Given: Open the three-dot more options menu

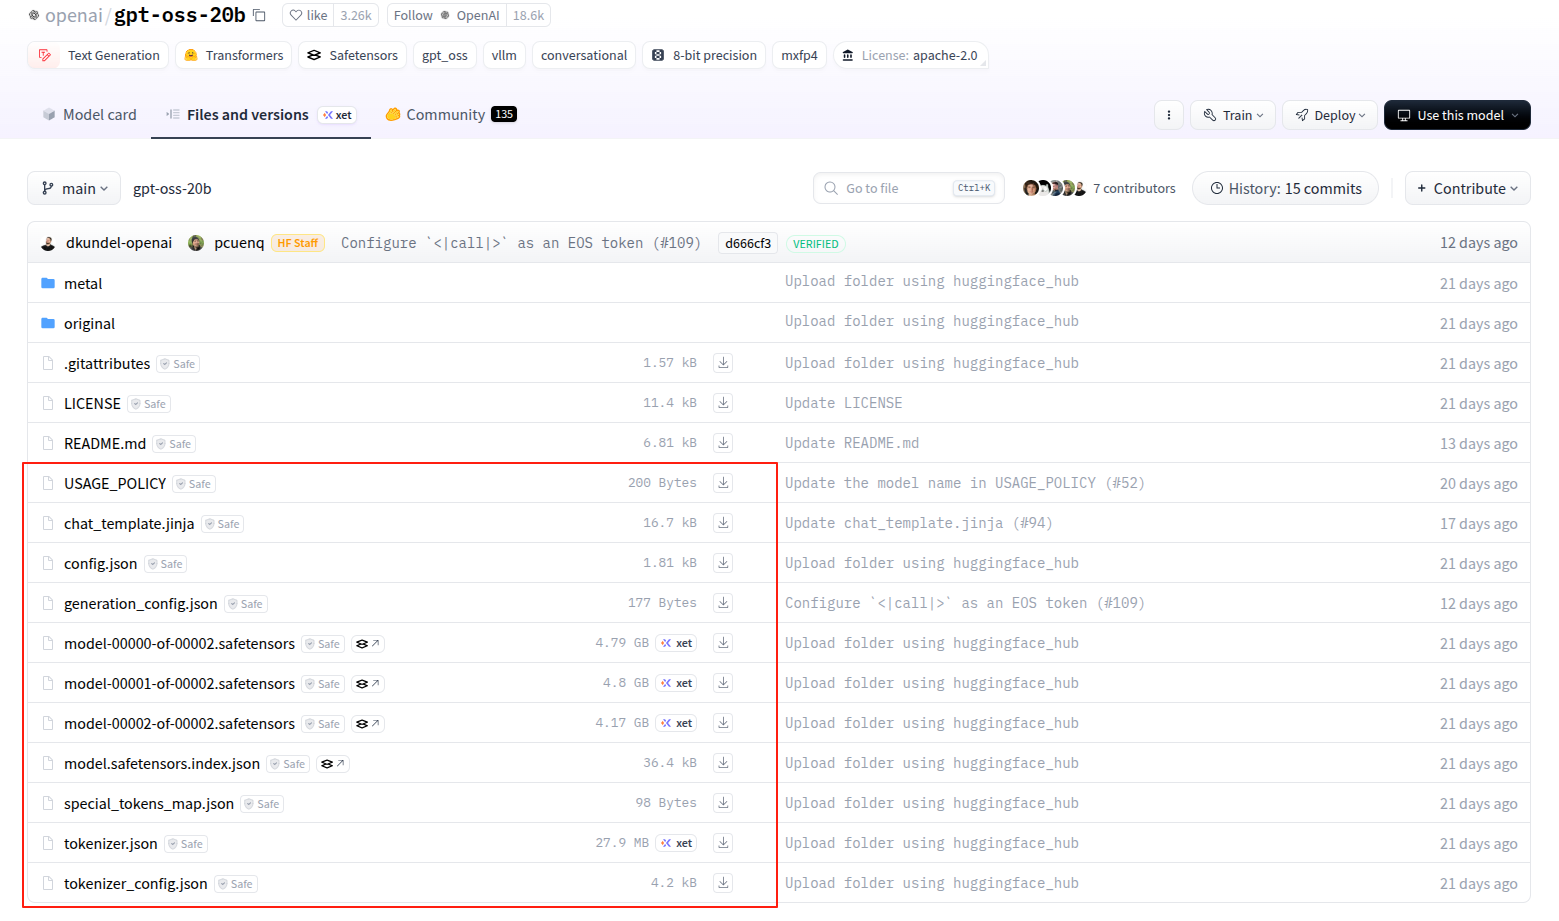Looking at the screenshot, I should 1169,115.
